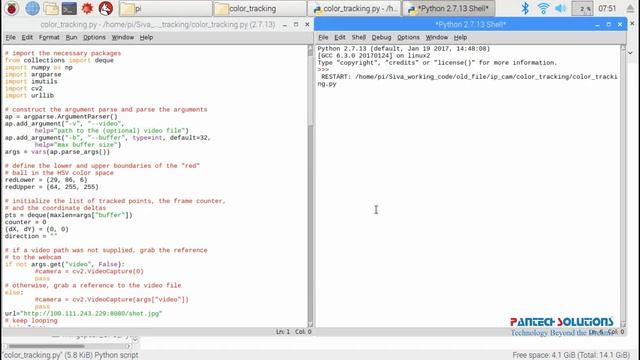Viewport: 640px width, 360px height.
Task: Click the 'import cv2' line in editor
Action: tap(24, 88)
